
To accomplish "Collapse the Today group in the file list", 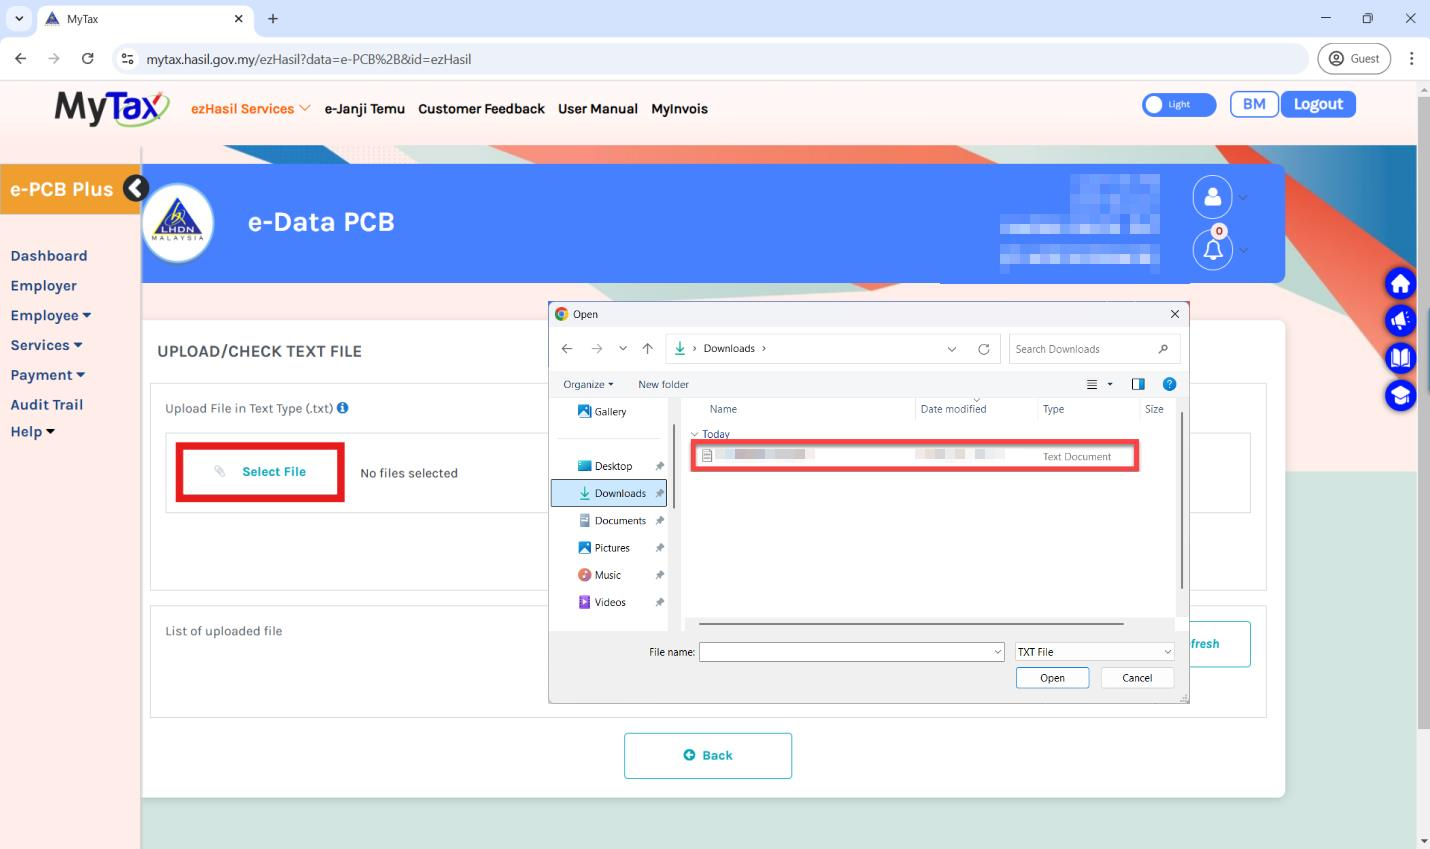I will (x=693, y=433).
